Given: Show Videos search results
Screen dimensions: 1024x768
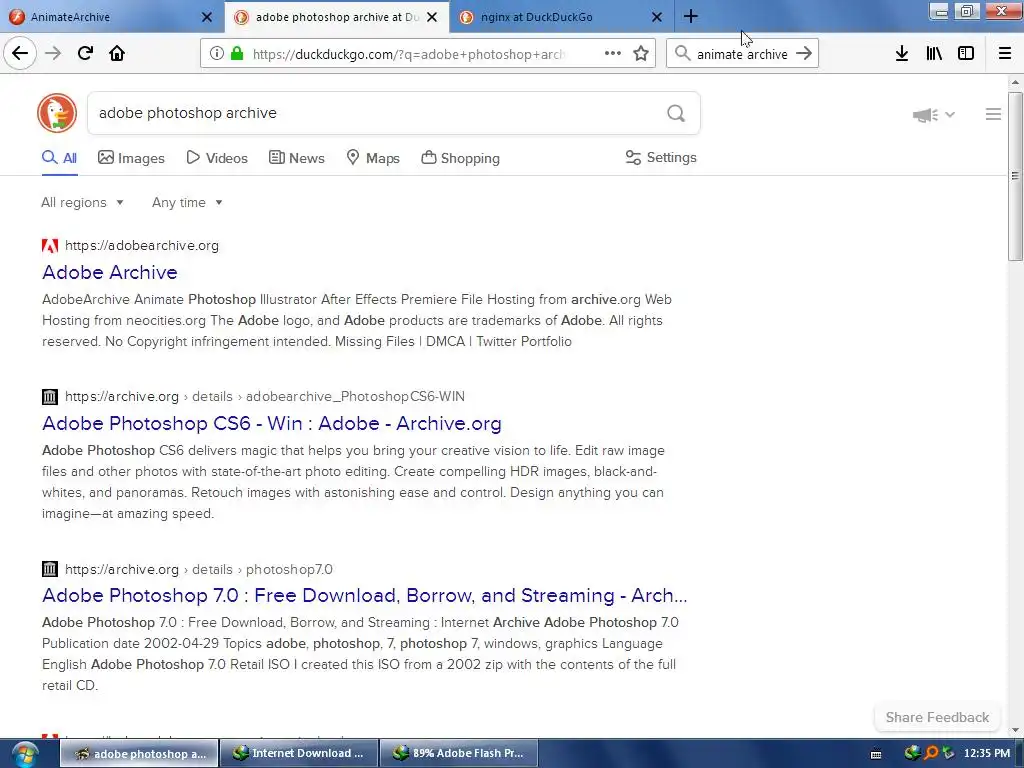Looking at the screenshot, I should (217, 158).
